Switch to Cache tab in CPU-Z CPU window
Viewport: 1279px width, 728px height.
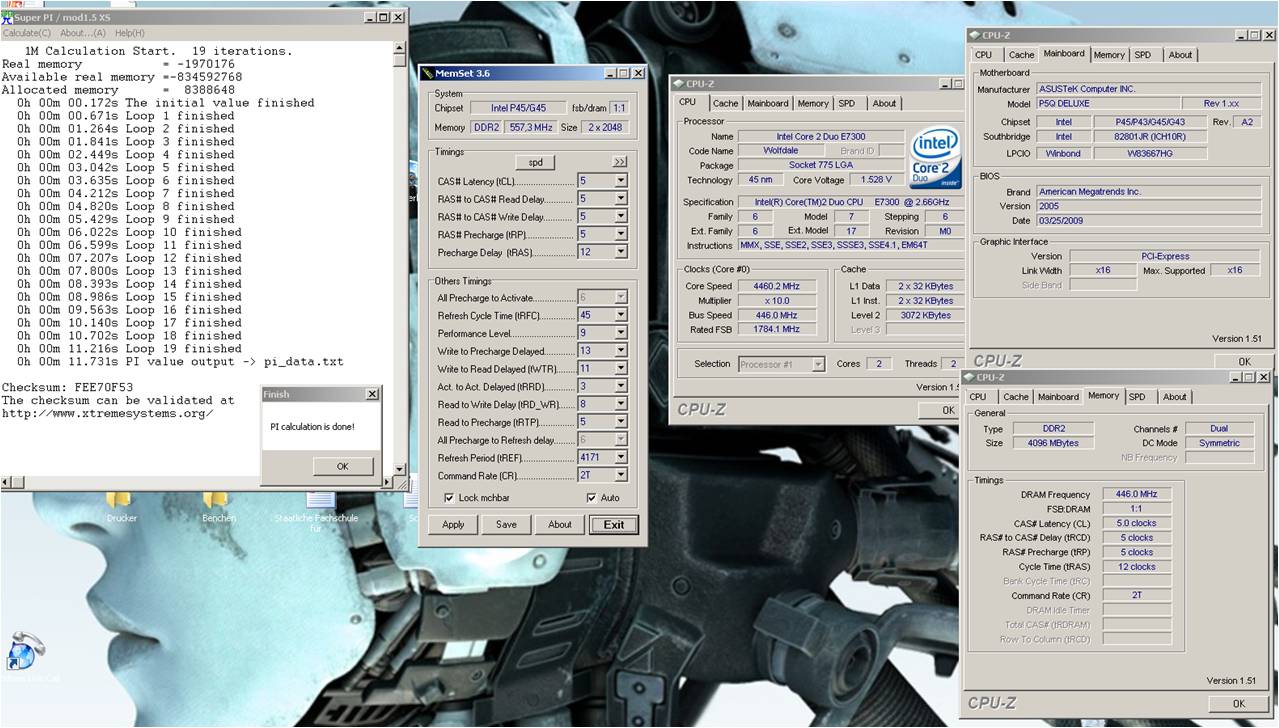tap(726, 103)
